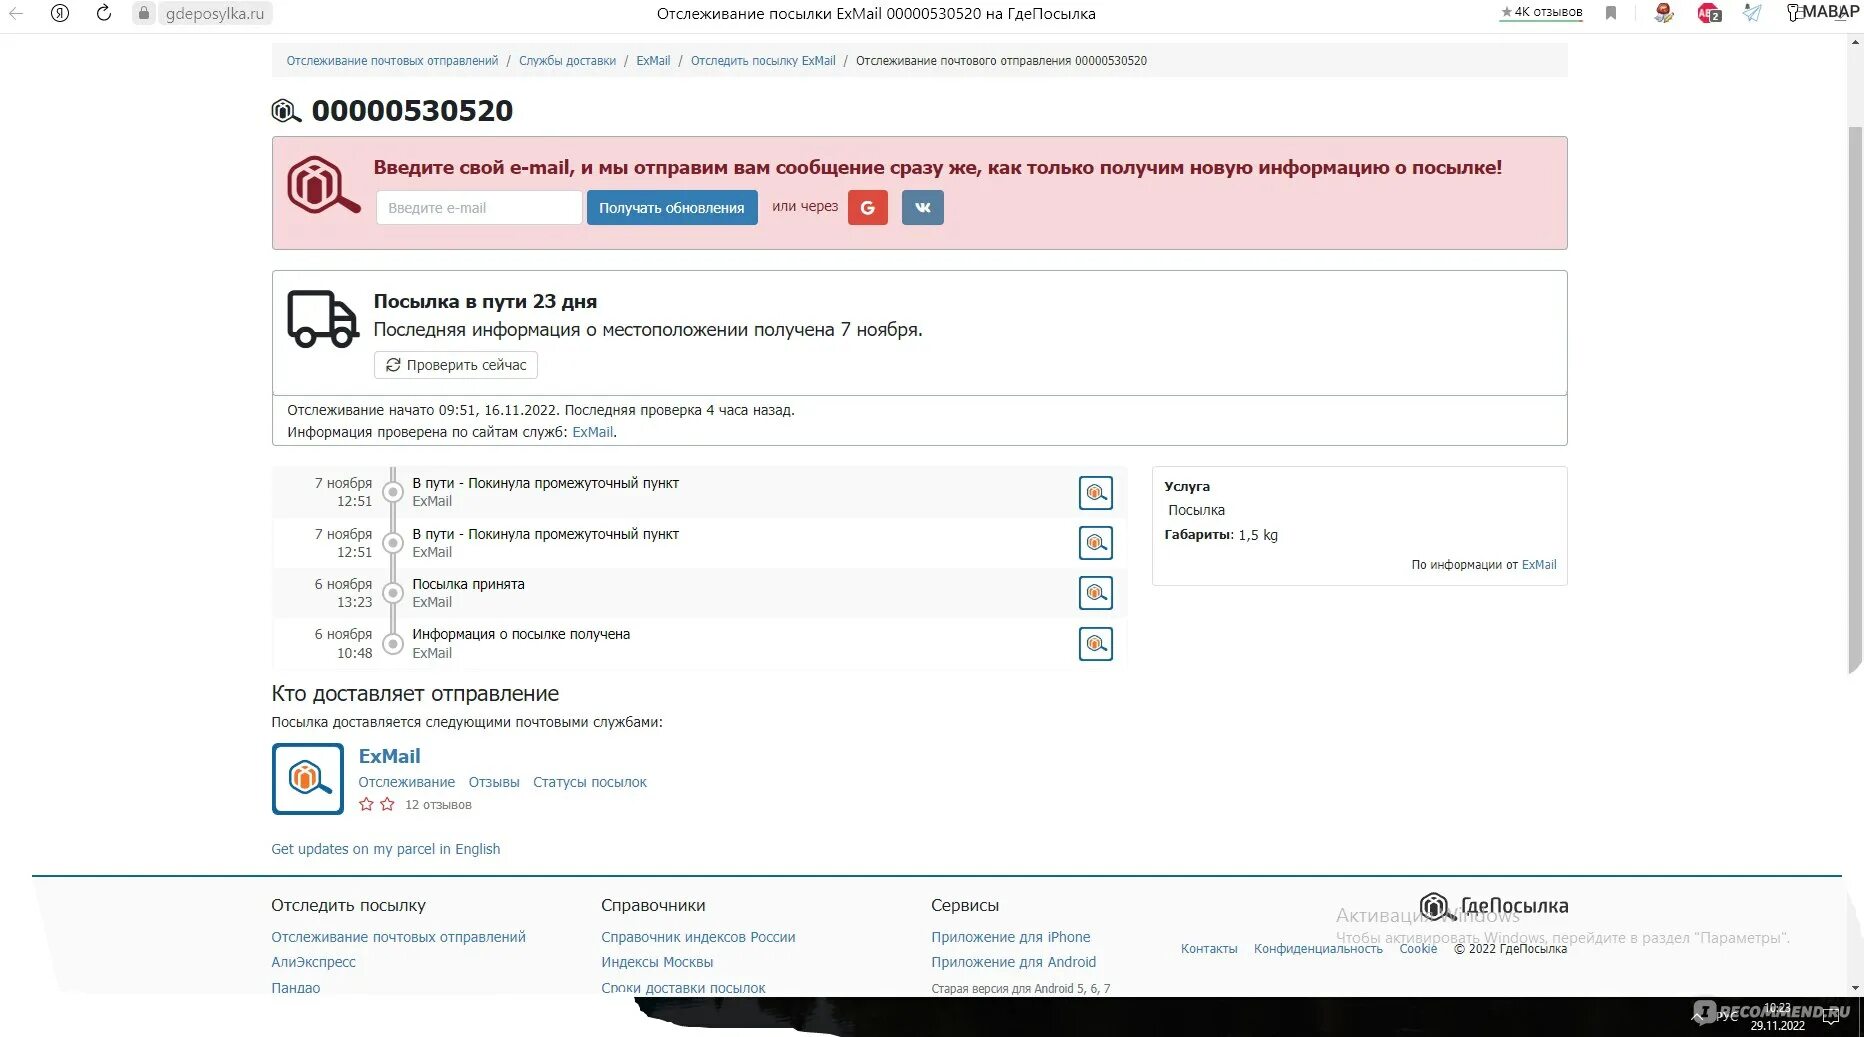This screenshot has height=1037, width=1864.
Task: Reload the page with the refresh icon
Action: coord(104,13)
